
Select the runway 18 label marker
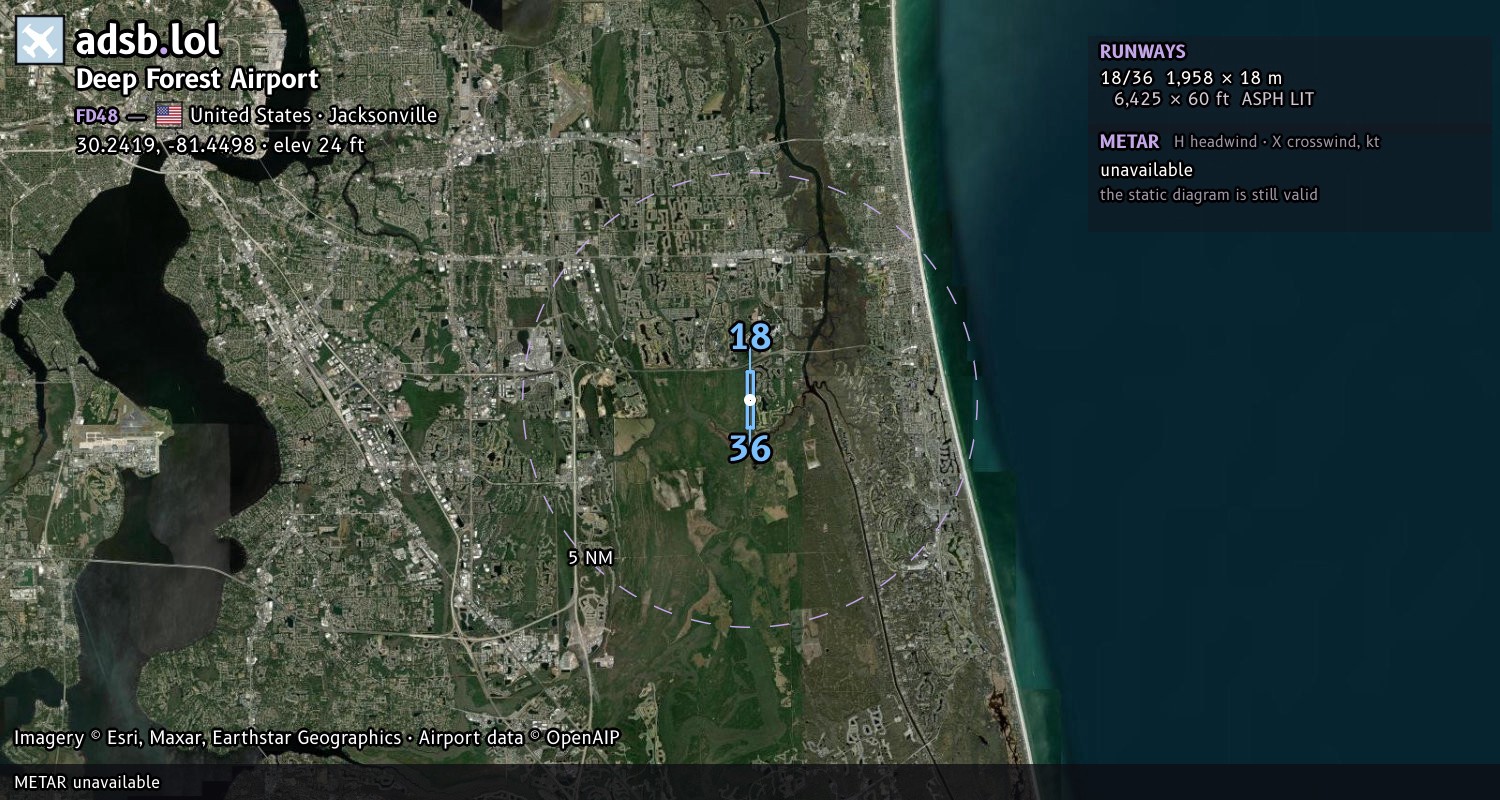(x=750, y=337)
